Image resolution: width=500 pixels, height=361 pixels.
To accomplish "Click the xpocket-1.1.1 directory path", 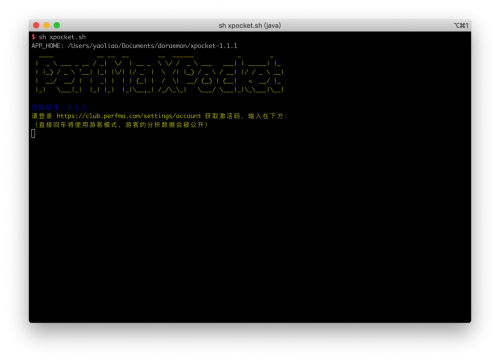I will [x=214, y=46].
